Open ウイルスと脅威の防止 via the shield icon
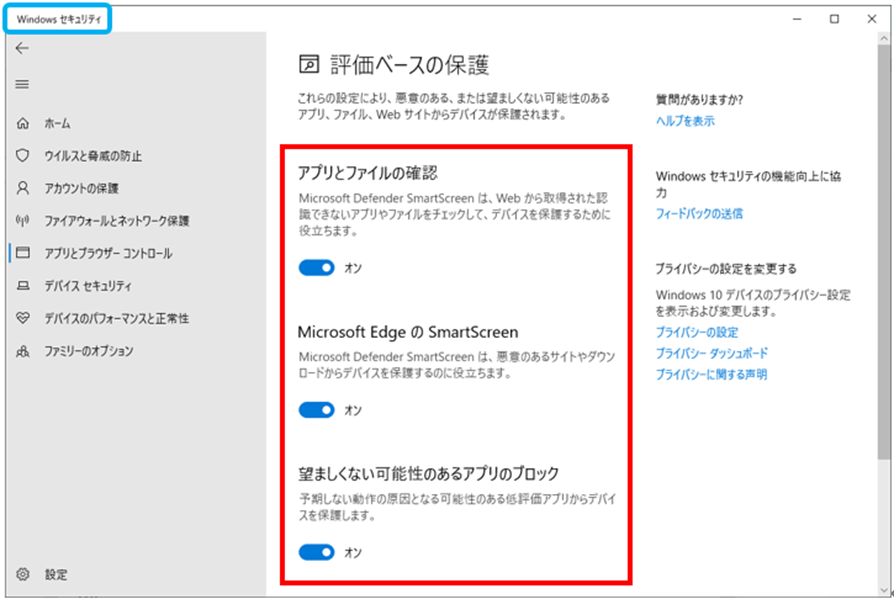 (22, 155)
